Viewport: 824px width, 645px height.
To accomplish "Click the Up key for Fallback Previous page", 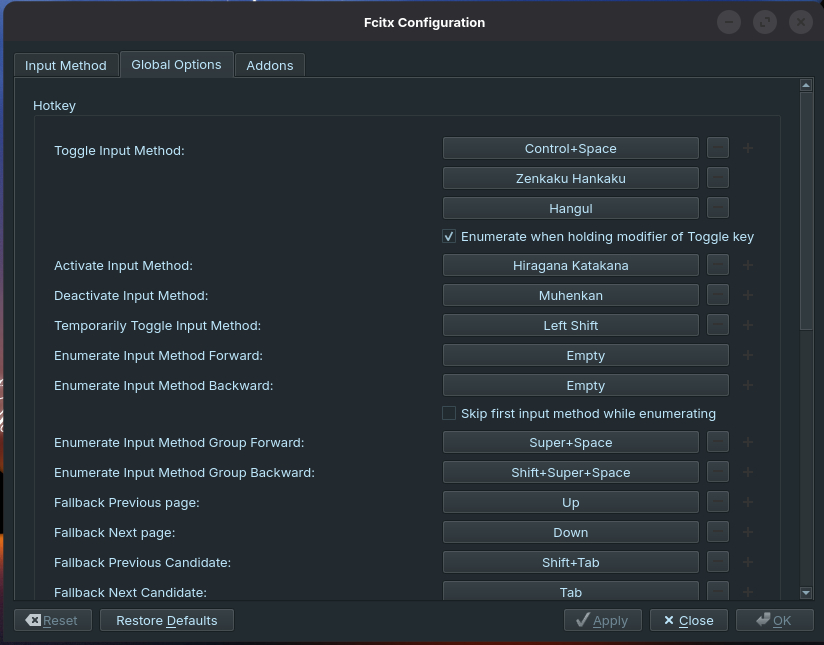I will pyautogui.click(x=570, y=503).
